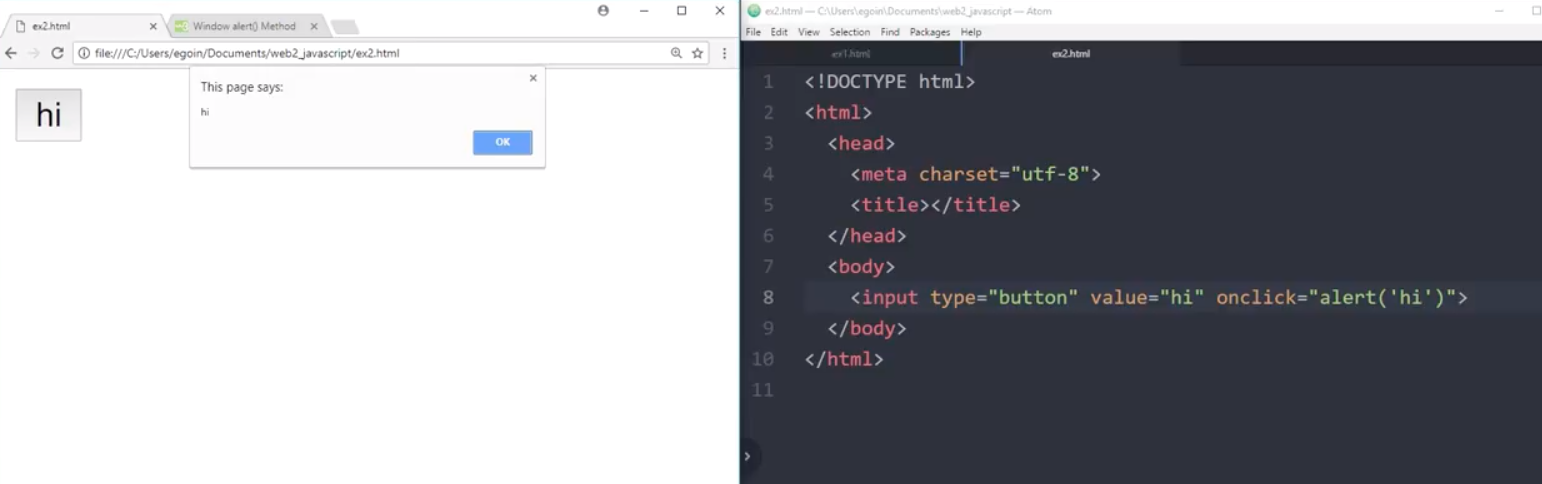Dismiss the alert dialog with X
This screenshot has height=484, width=1542.
click(533, 77)
